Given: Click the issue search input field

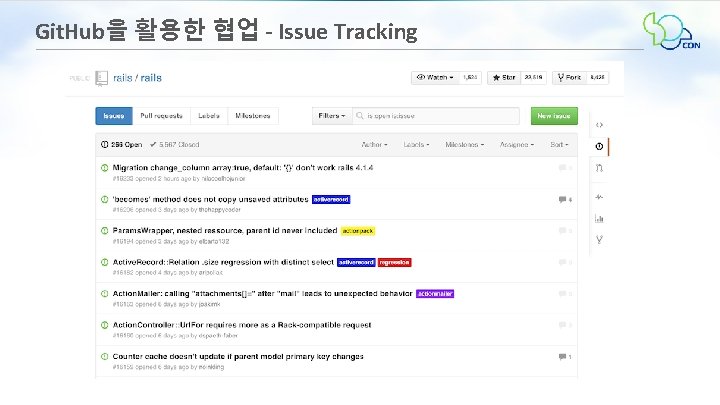Looking at the screenshot, I should (x=436, y=116).
